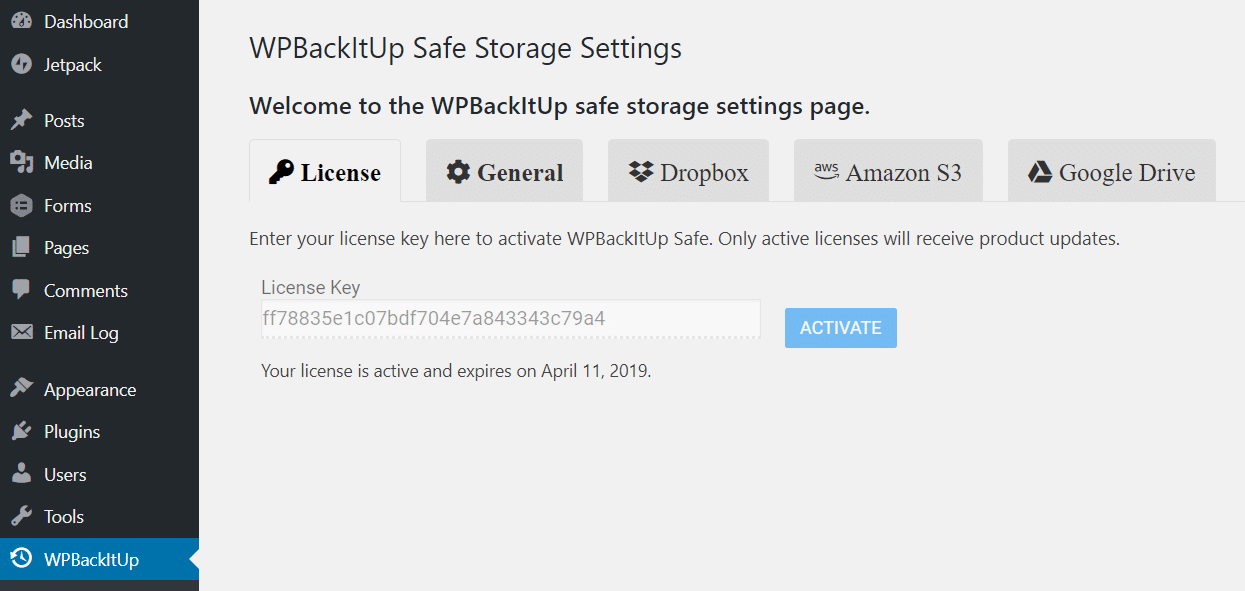Click the ACTIVATE license button
The image size is (1245, 591).
[x=841, y=328]
